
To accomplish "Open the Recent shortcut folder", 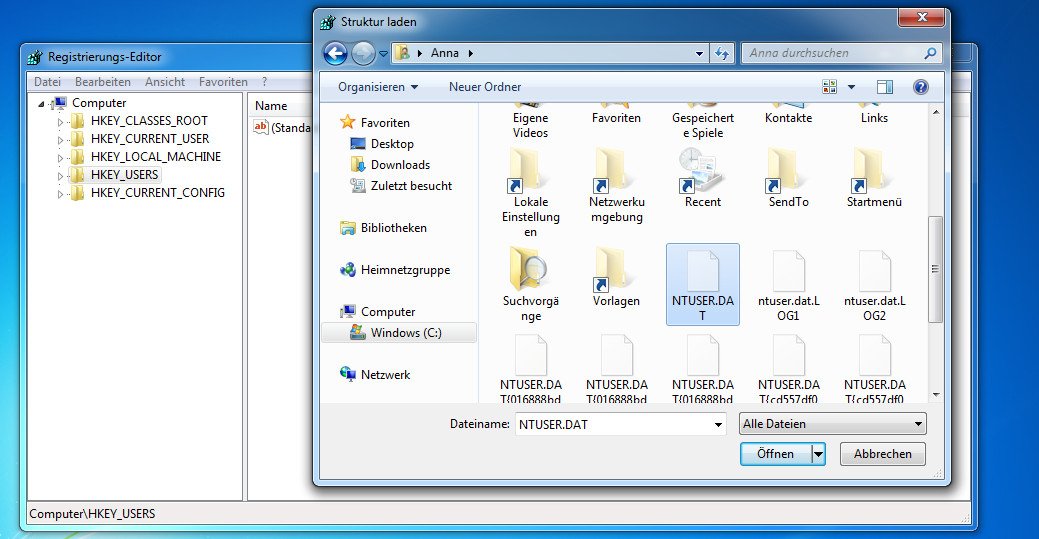I will tap(702, 172).
